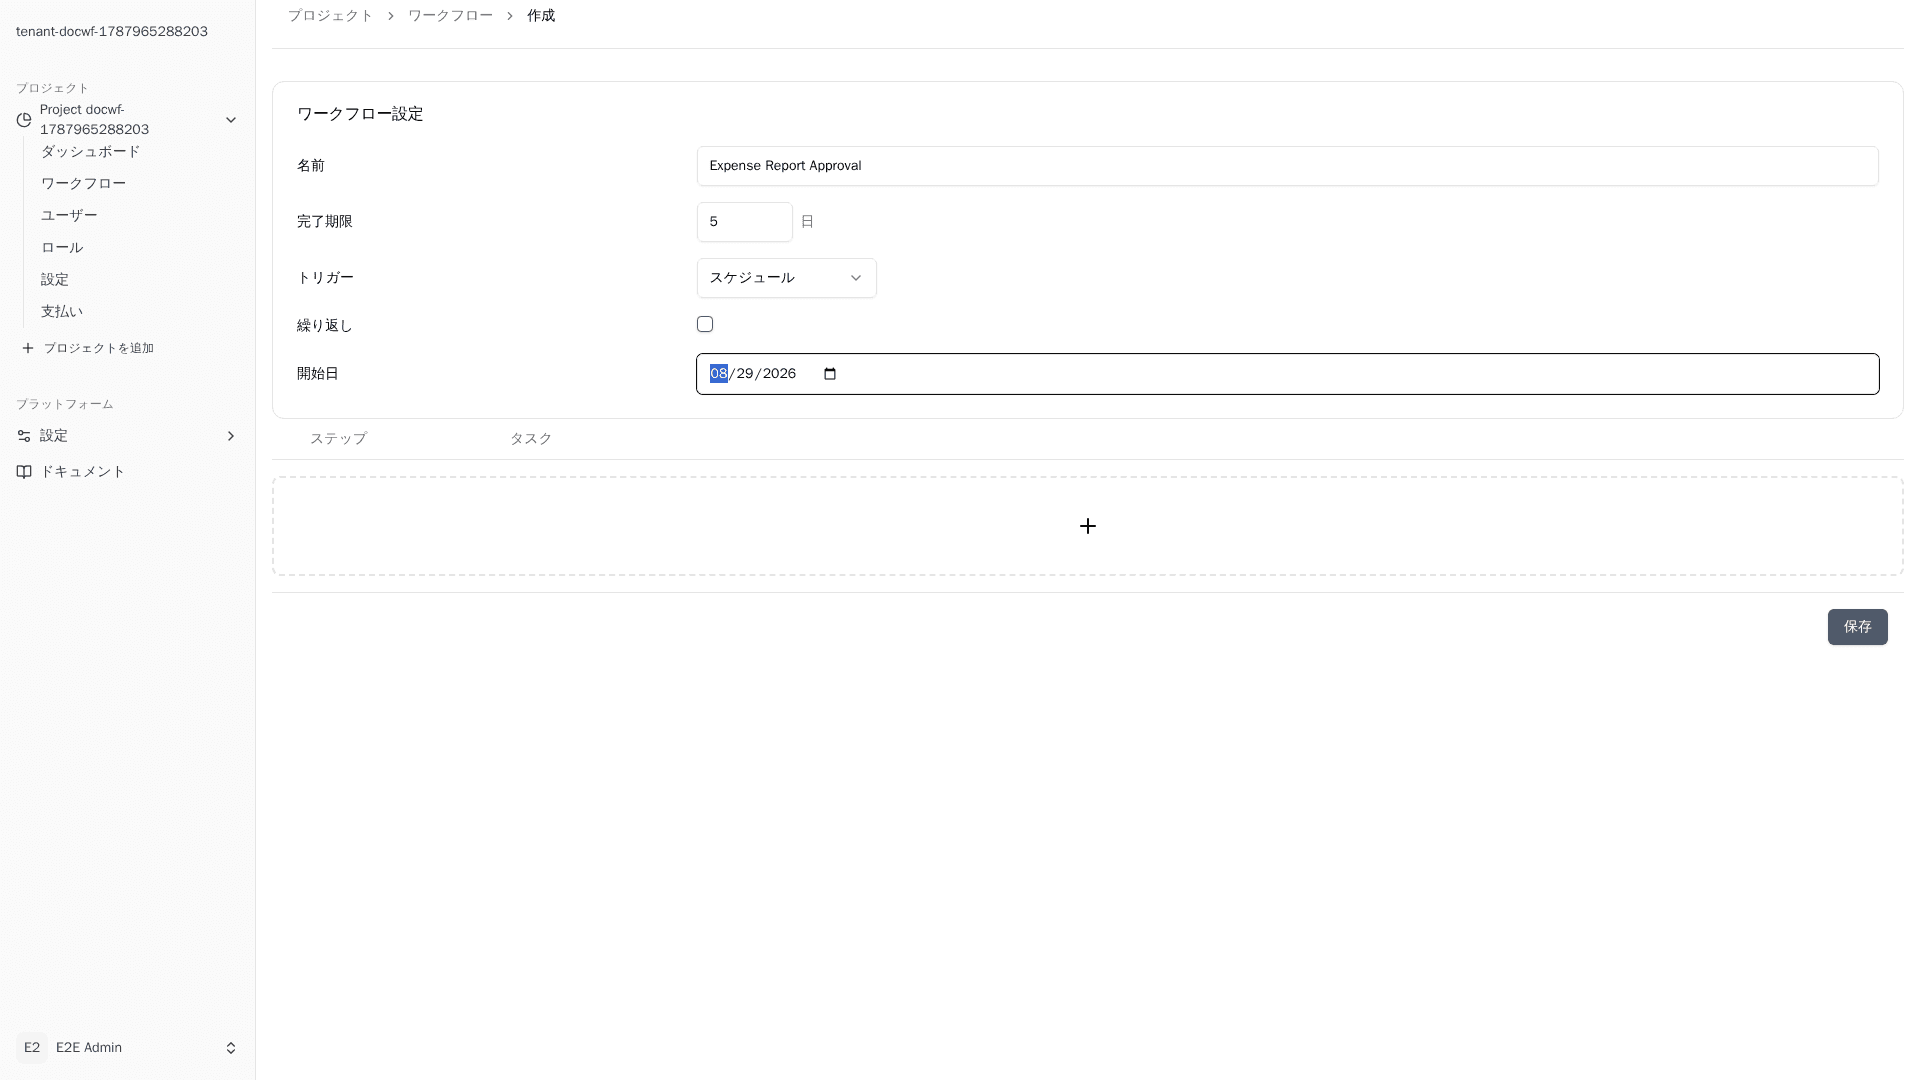Open project 設定 under Project docwf
The height and width of the screenshot is (1080, 1920).
(x=55, y=280)
